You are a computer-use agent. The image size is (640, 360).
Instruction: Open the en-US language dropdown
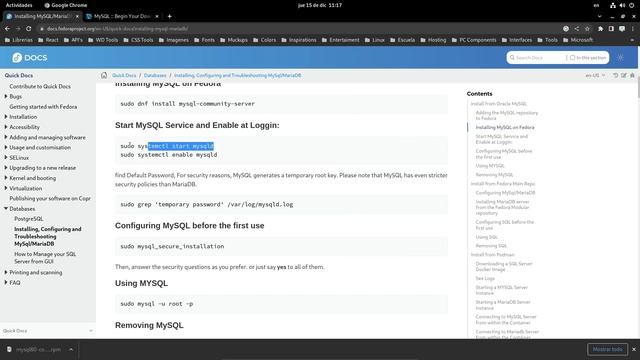coord(595,76)
